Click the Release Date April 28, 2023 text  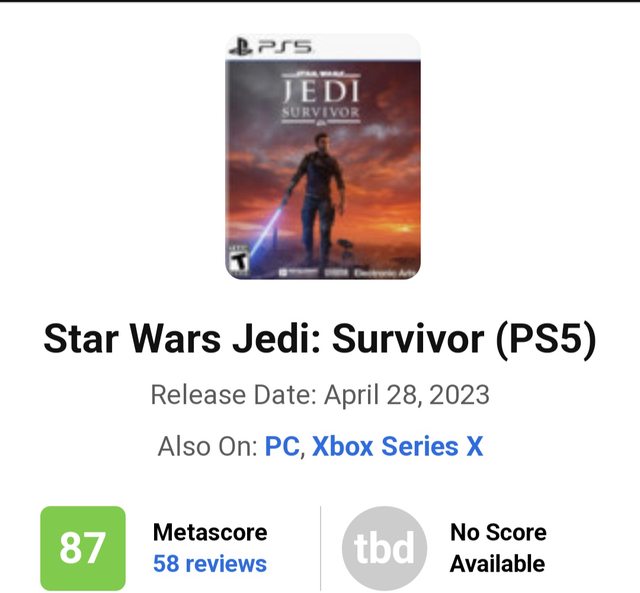click(320, 395)
